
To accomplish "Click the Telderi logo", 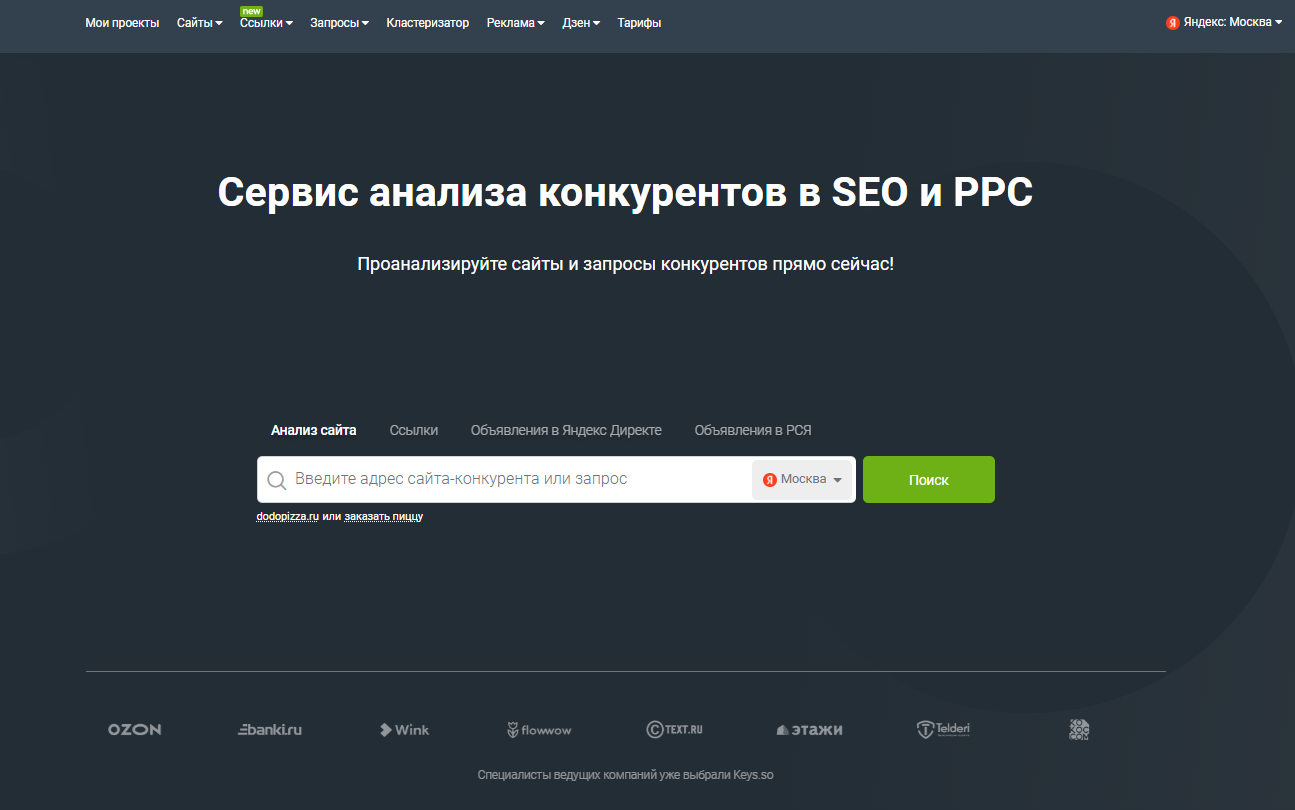I will click(x=943, y=730).
